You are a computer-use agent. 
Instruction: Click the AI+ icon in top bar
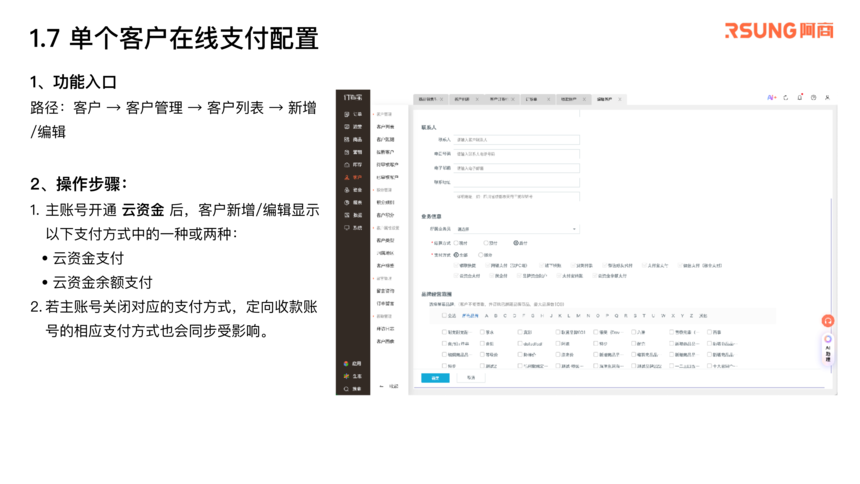click(771, 97)
